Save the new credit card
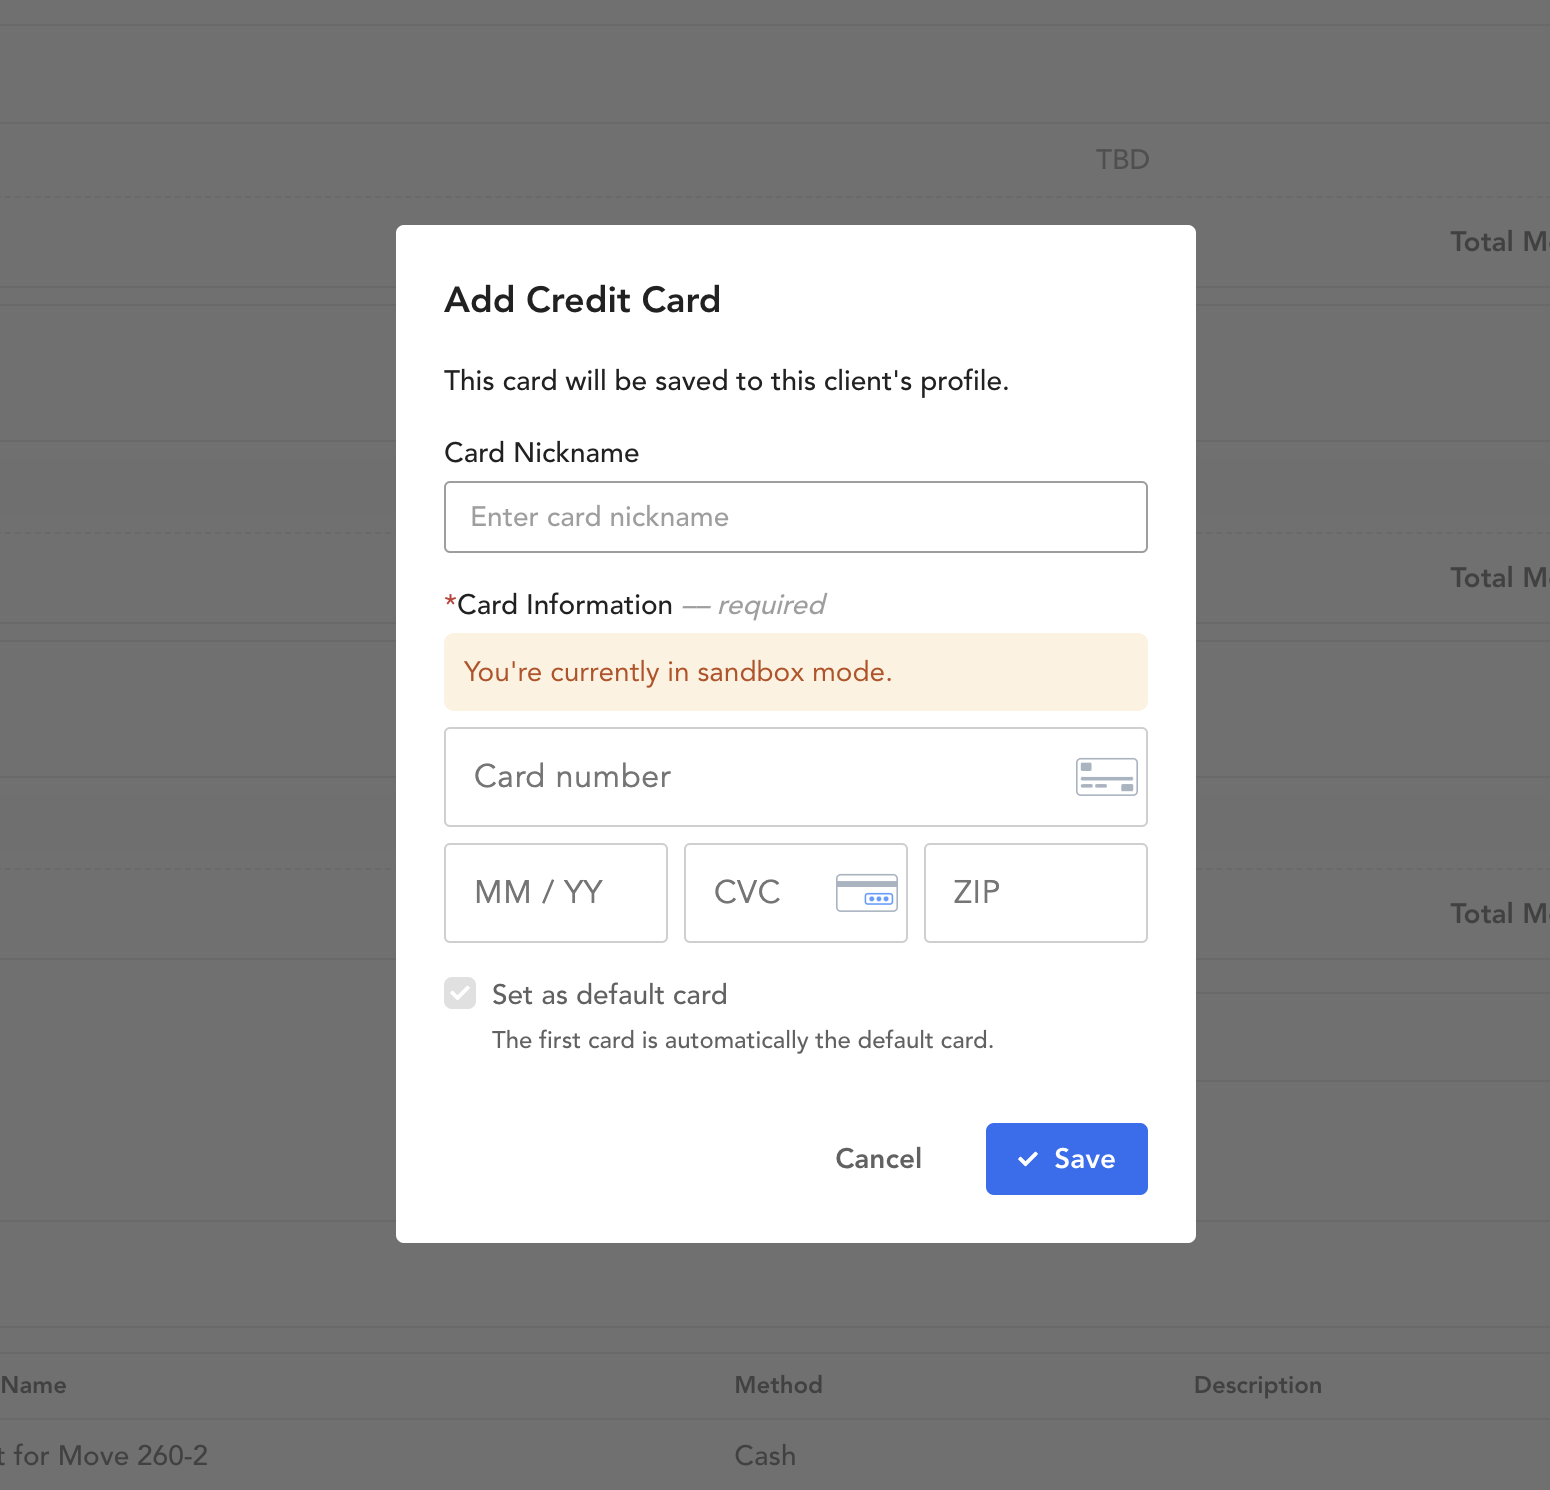The width and height of the screenshot is (1550, 1490). pos(1067,1159)
